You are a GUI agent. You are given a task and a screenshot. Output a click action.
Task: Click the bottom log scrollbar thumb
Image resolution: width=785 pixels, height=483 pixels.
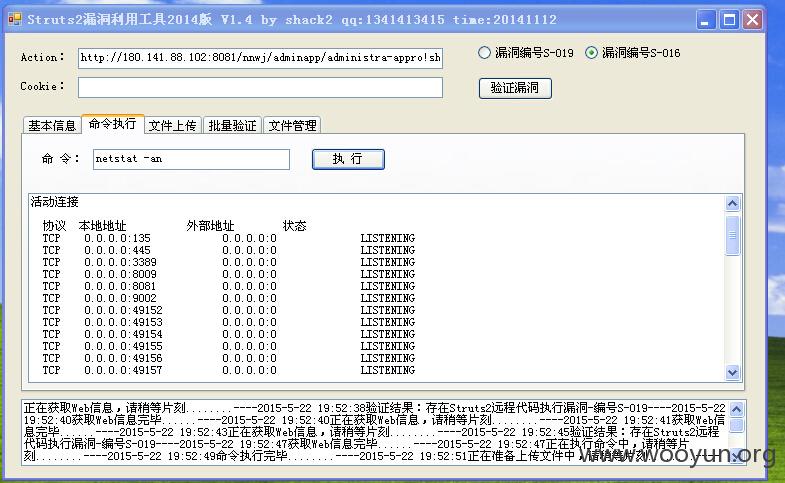[736, 425]
